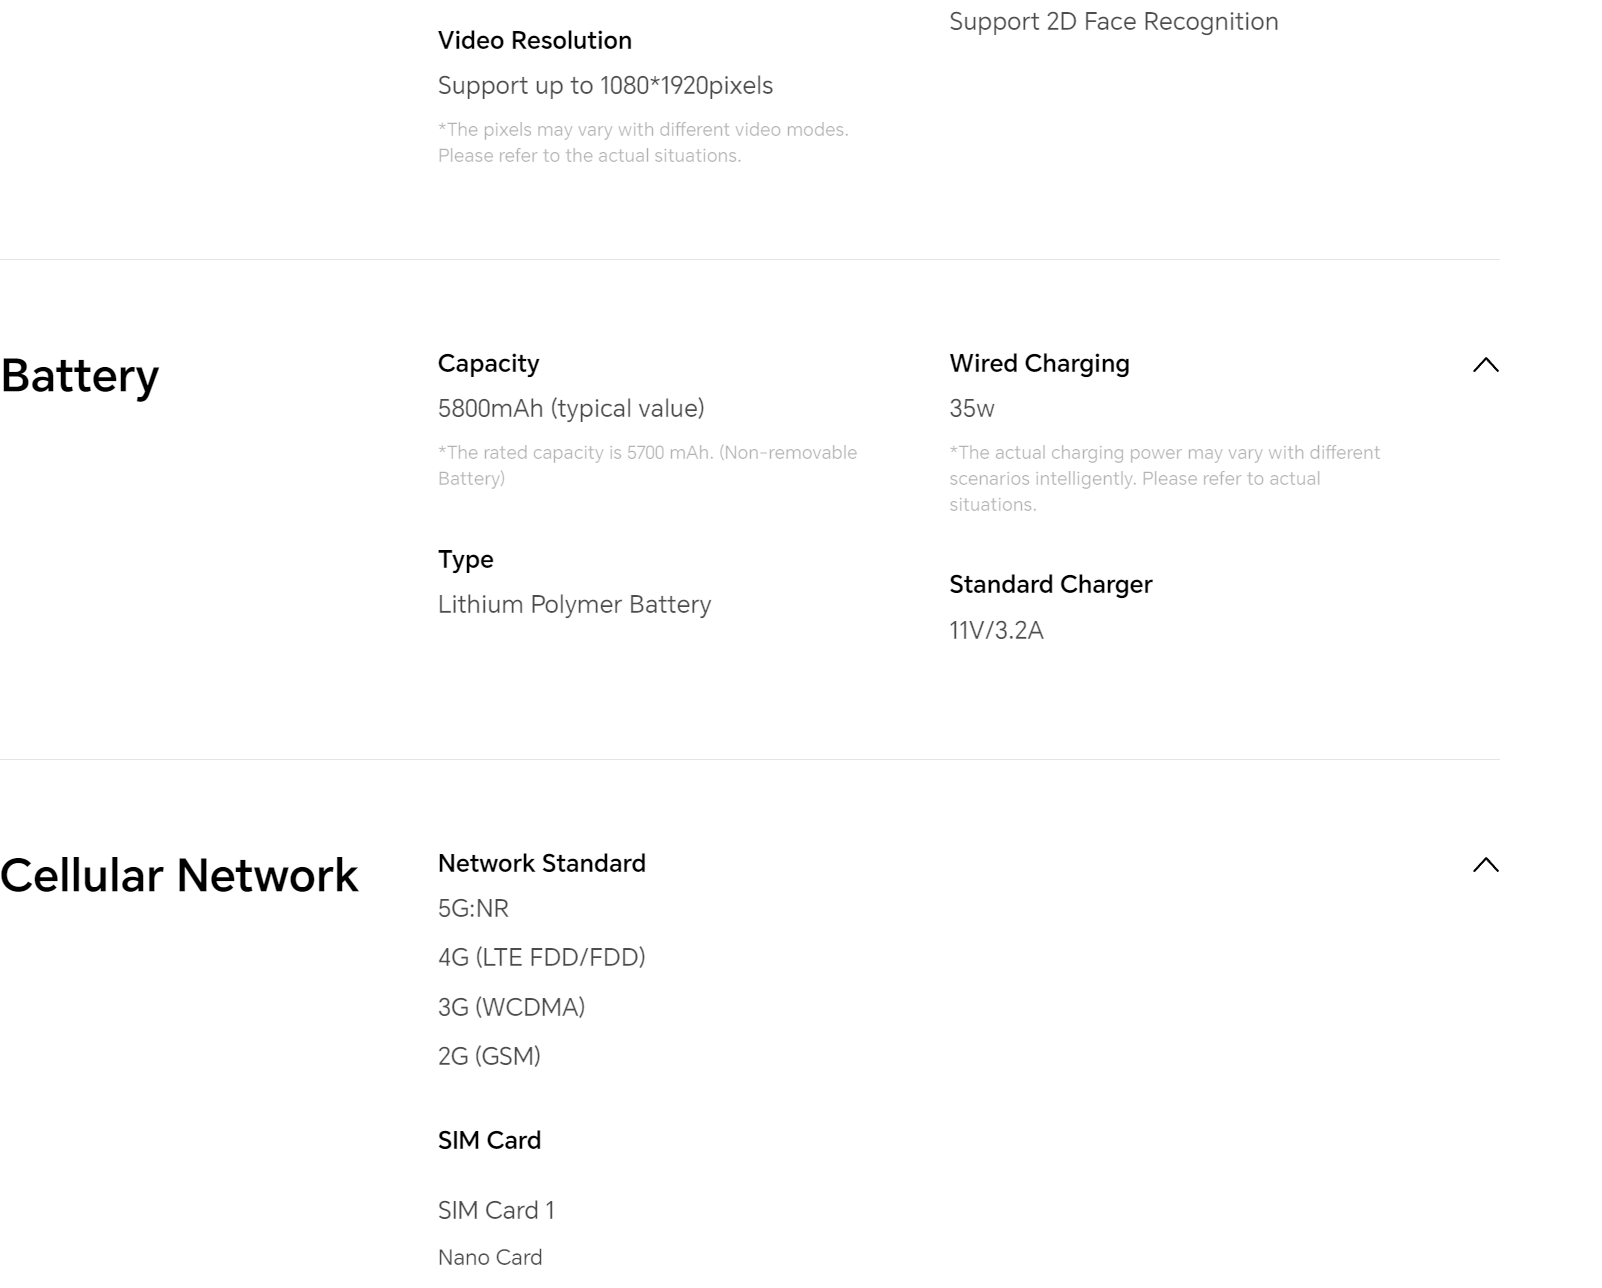Viewport: 1602px width, 1288px height.
Task: Click the 4G (LTE FDD/FDD) entry
Action: pos(541,958)
